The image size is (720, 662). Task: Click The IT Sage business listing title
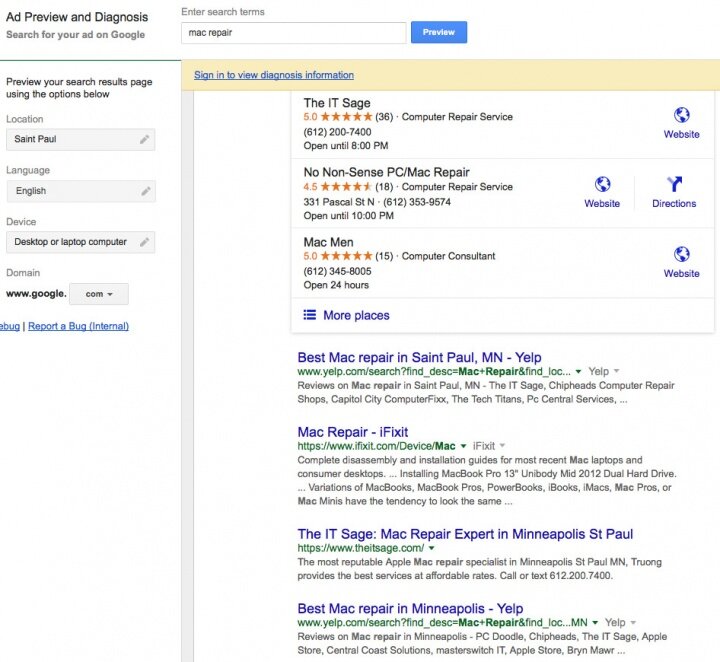click(x=337, y=103)
